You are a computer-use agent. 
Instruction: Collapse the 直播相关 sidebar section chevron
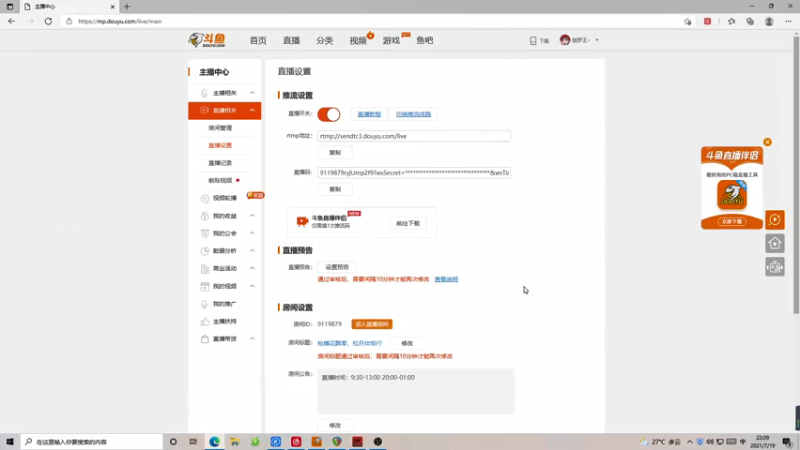click(252, 110)
